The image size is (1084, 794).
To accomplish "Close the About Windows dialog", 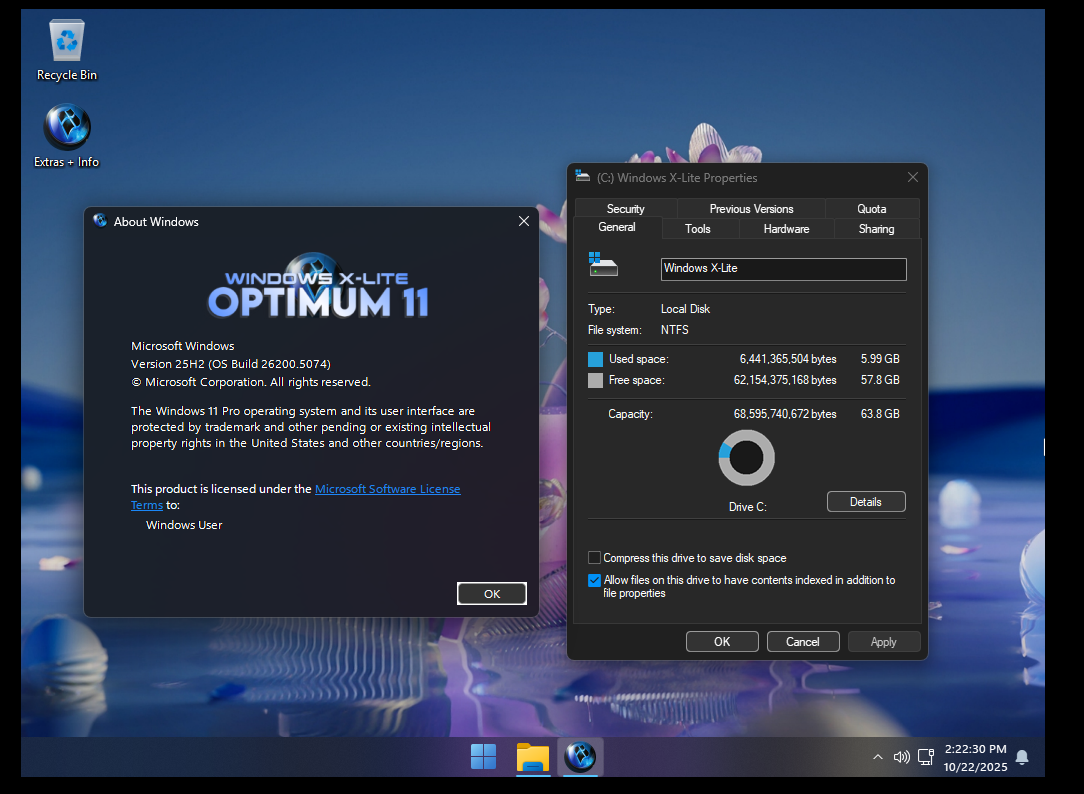I will point(524,221).
